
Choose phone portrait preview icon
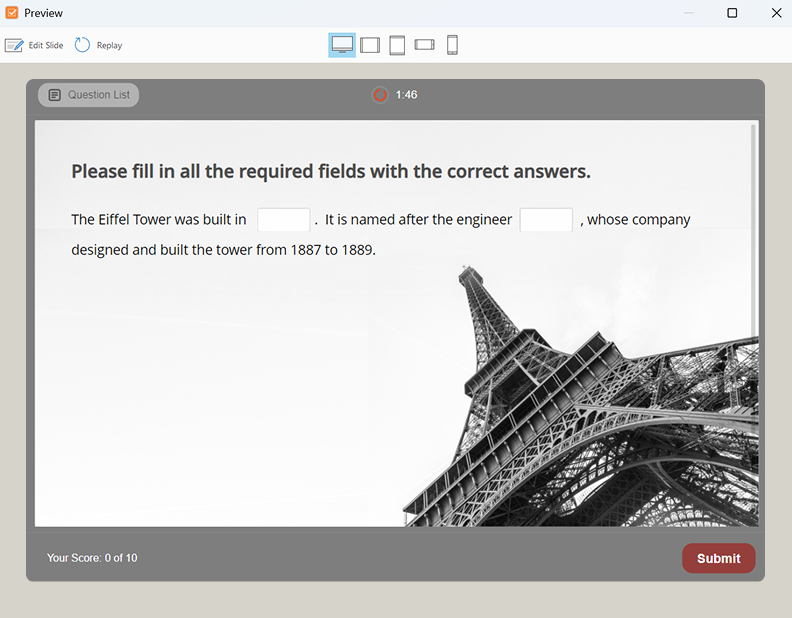452,45
